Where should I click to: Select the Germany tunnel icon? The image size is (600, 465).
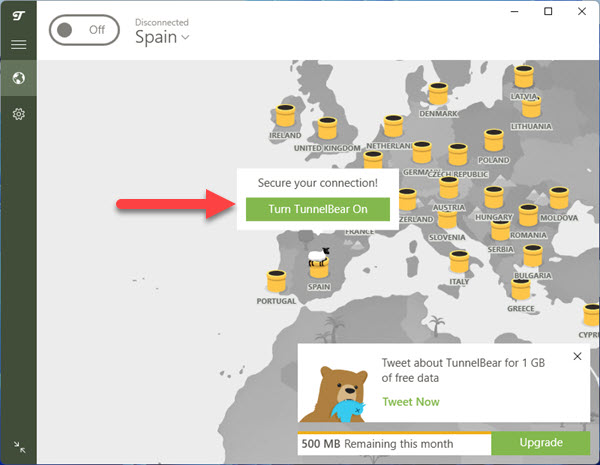pyautogui.click(x=422, y=152)
